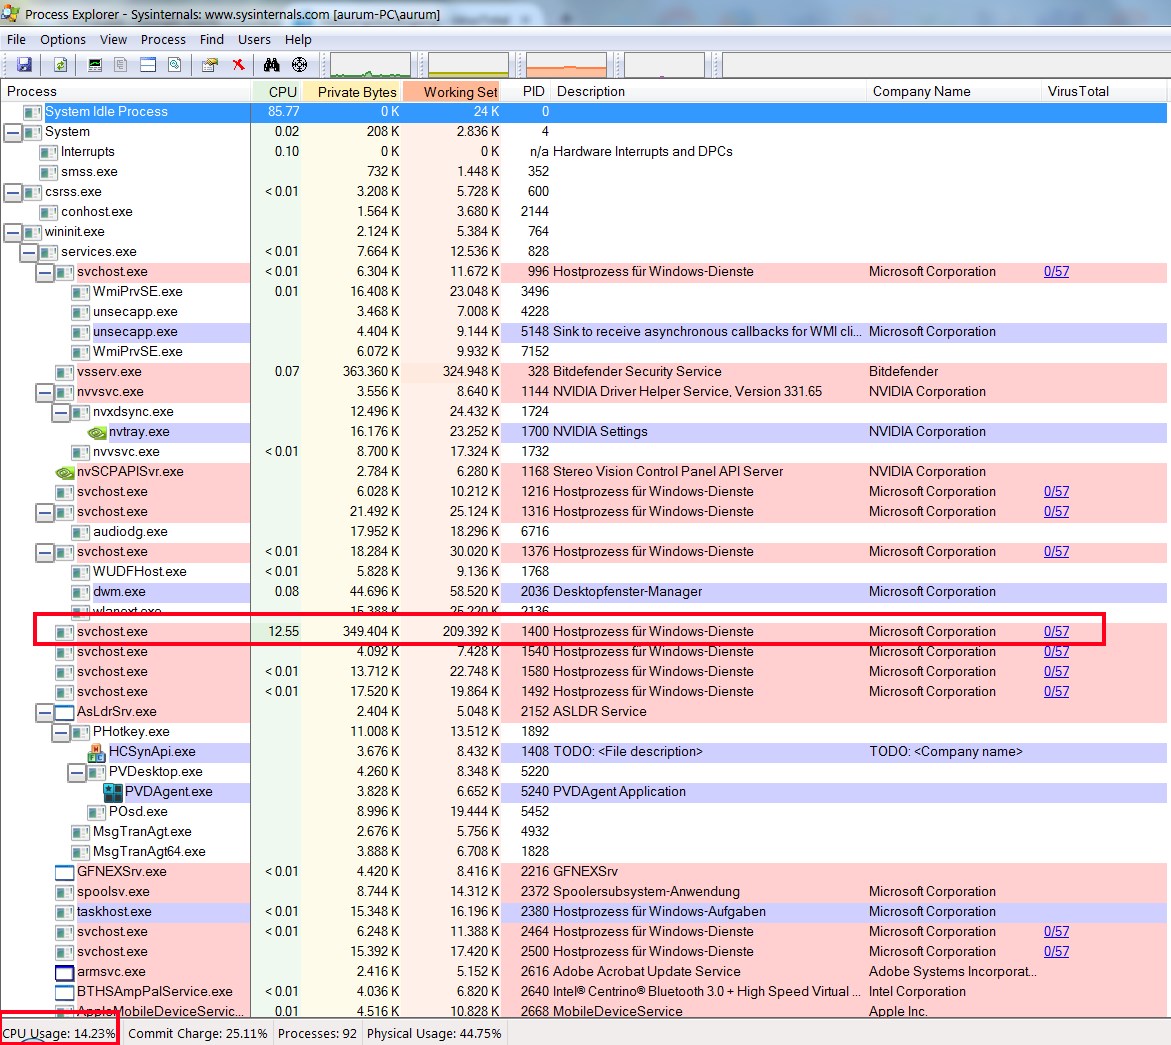Viewport: 1171px width, 1045px height.
Task: Click the PVDAgent.exe process icon
Action: [113, 792]
